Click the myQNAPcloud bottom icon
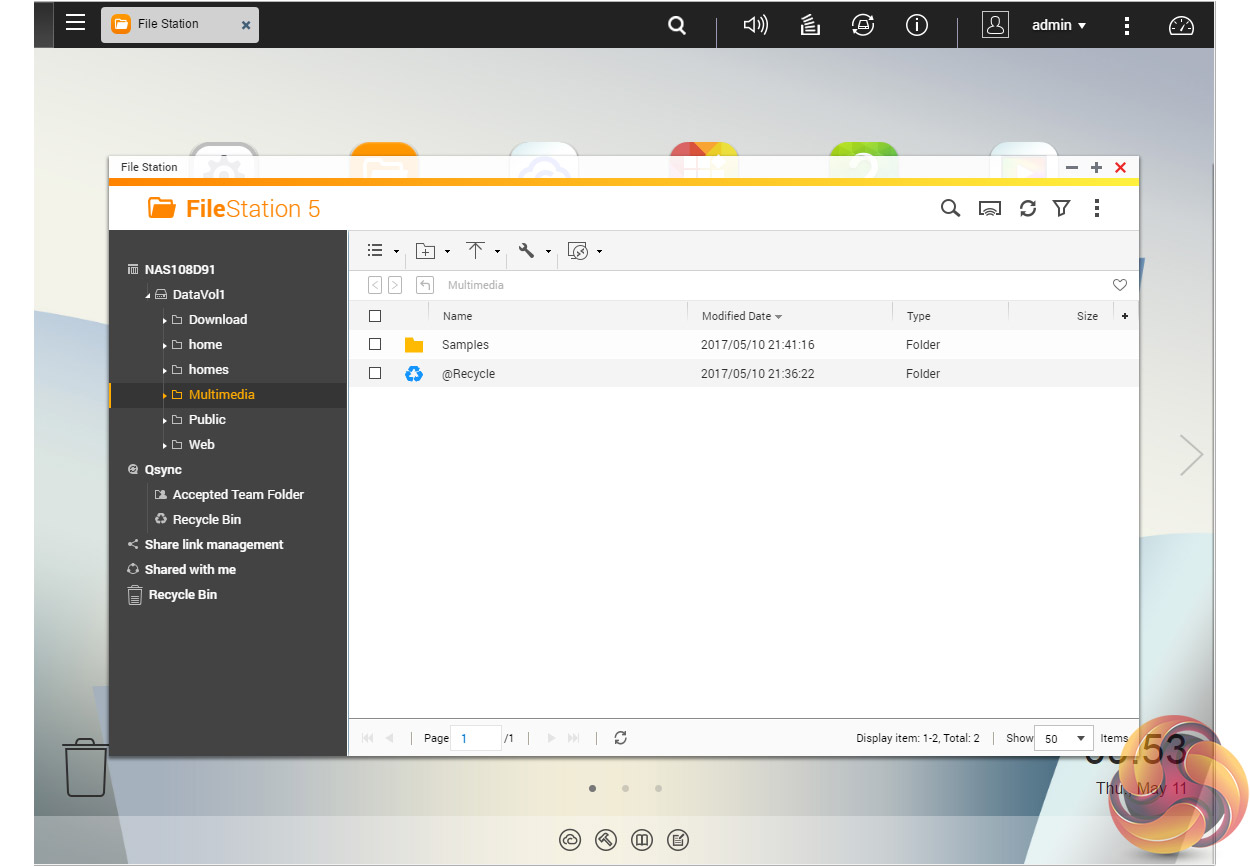 pos(570,840)
